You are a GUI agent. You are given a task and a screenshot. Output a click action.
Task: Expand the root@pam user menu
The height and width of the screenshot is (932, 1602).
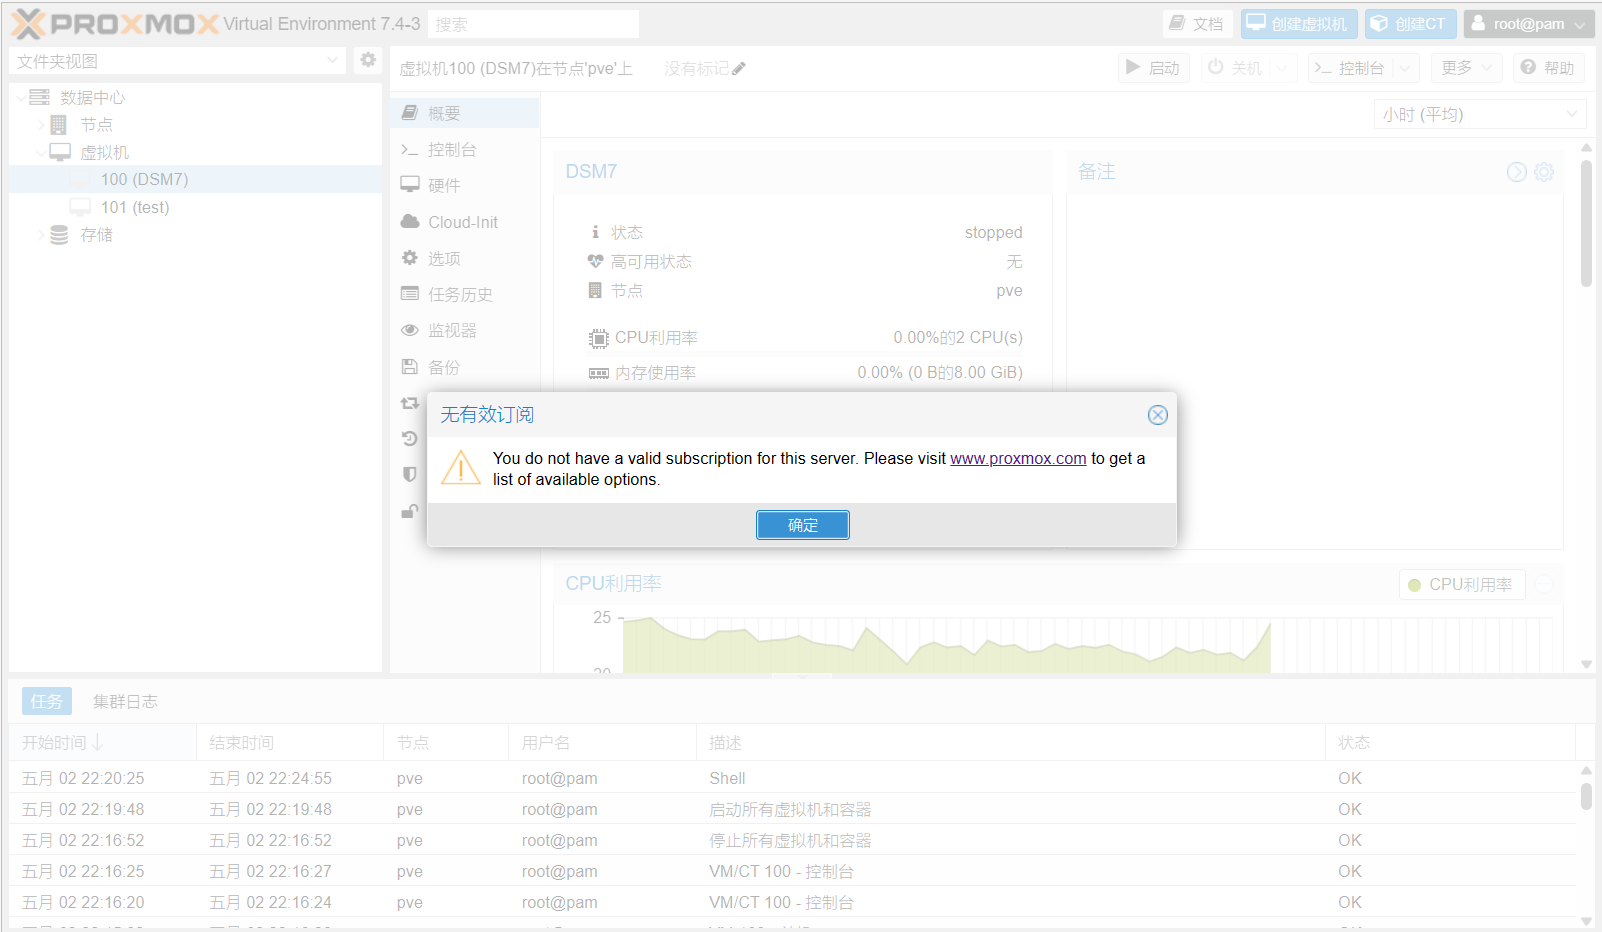pyautogui.click(x=1528, y=24)
